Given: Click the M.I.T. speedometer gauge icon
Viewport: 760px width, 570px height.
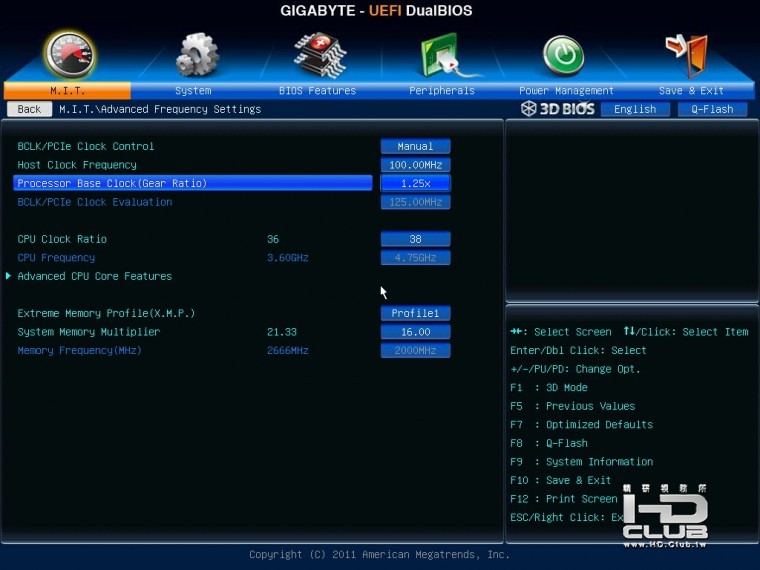Looking at the screenshot, I should click(x=70, y=55).
